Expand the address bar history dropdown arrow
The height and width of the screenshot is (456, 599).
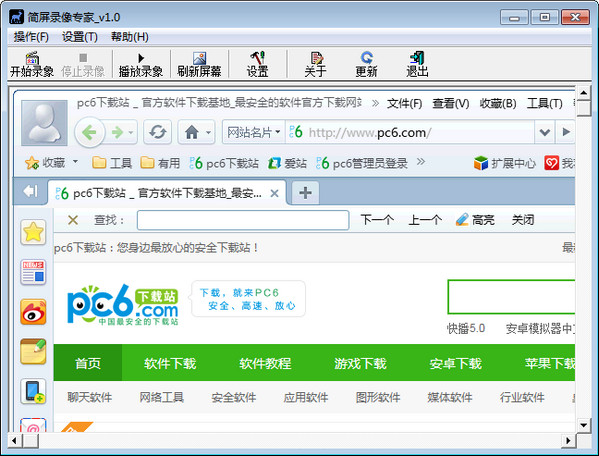tap(544, 132)
